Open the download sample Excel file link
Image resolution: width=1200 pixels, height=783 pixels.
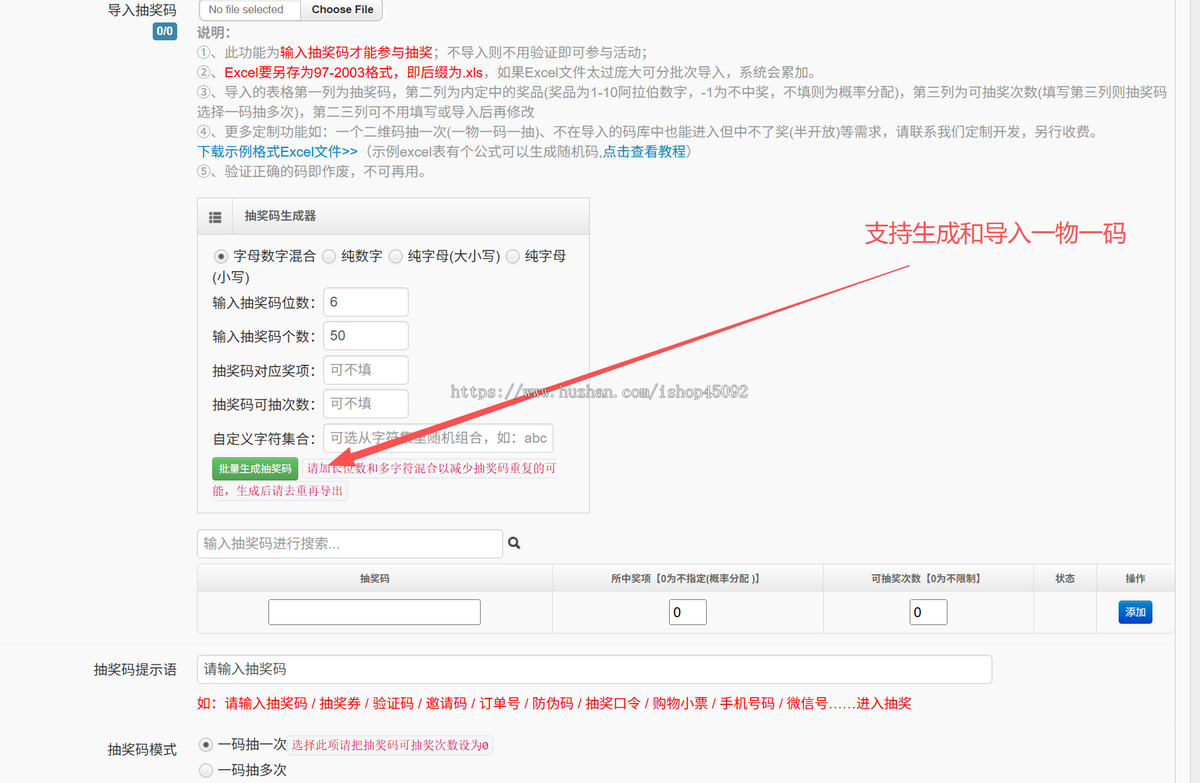(277, 151)
